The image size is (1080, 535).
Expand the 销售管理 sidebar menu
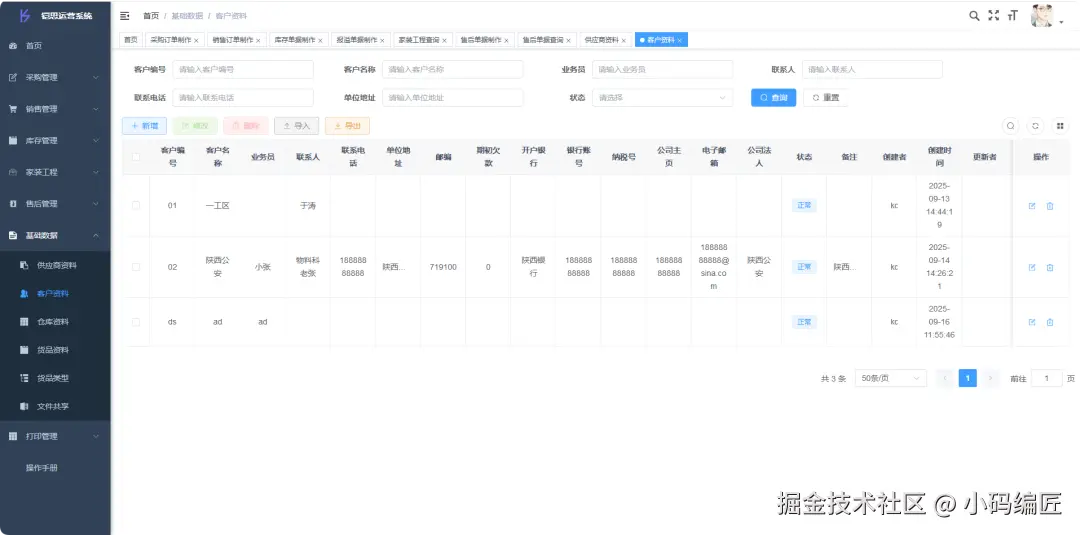click(55, 109)
